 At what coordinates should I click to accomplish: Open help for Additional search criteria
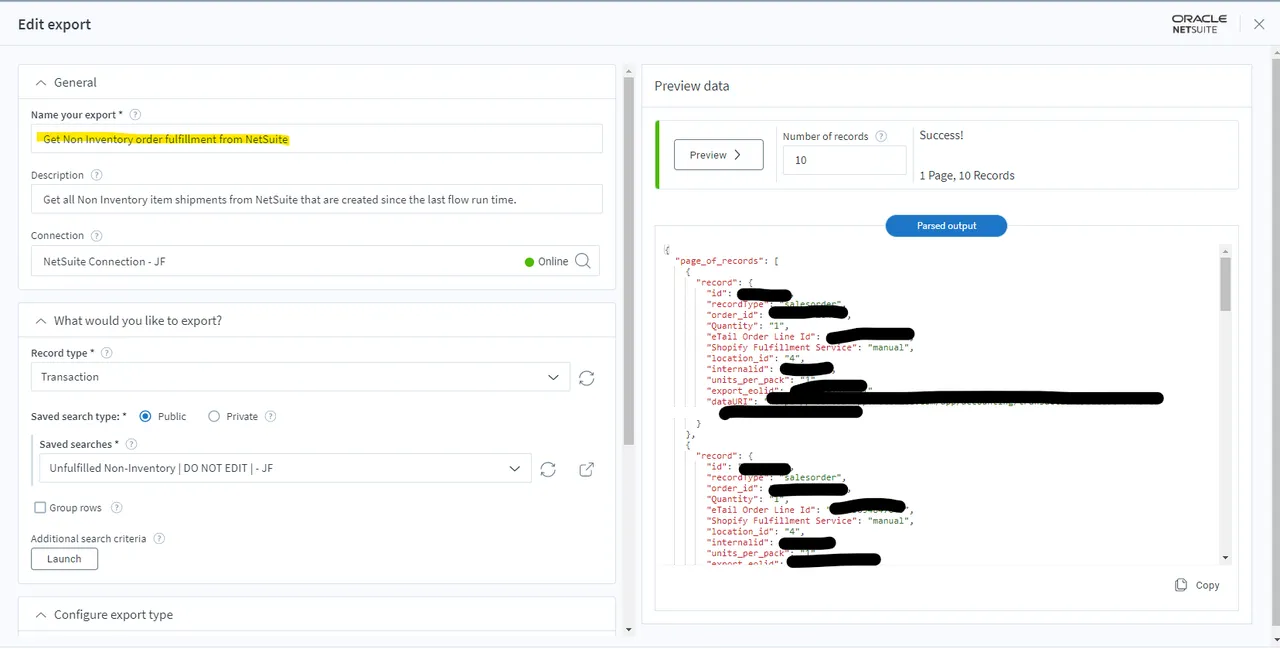coord(159,538)
